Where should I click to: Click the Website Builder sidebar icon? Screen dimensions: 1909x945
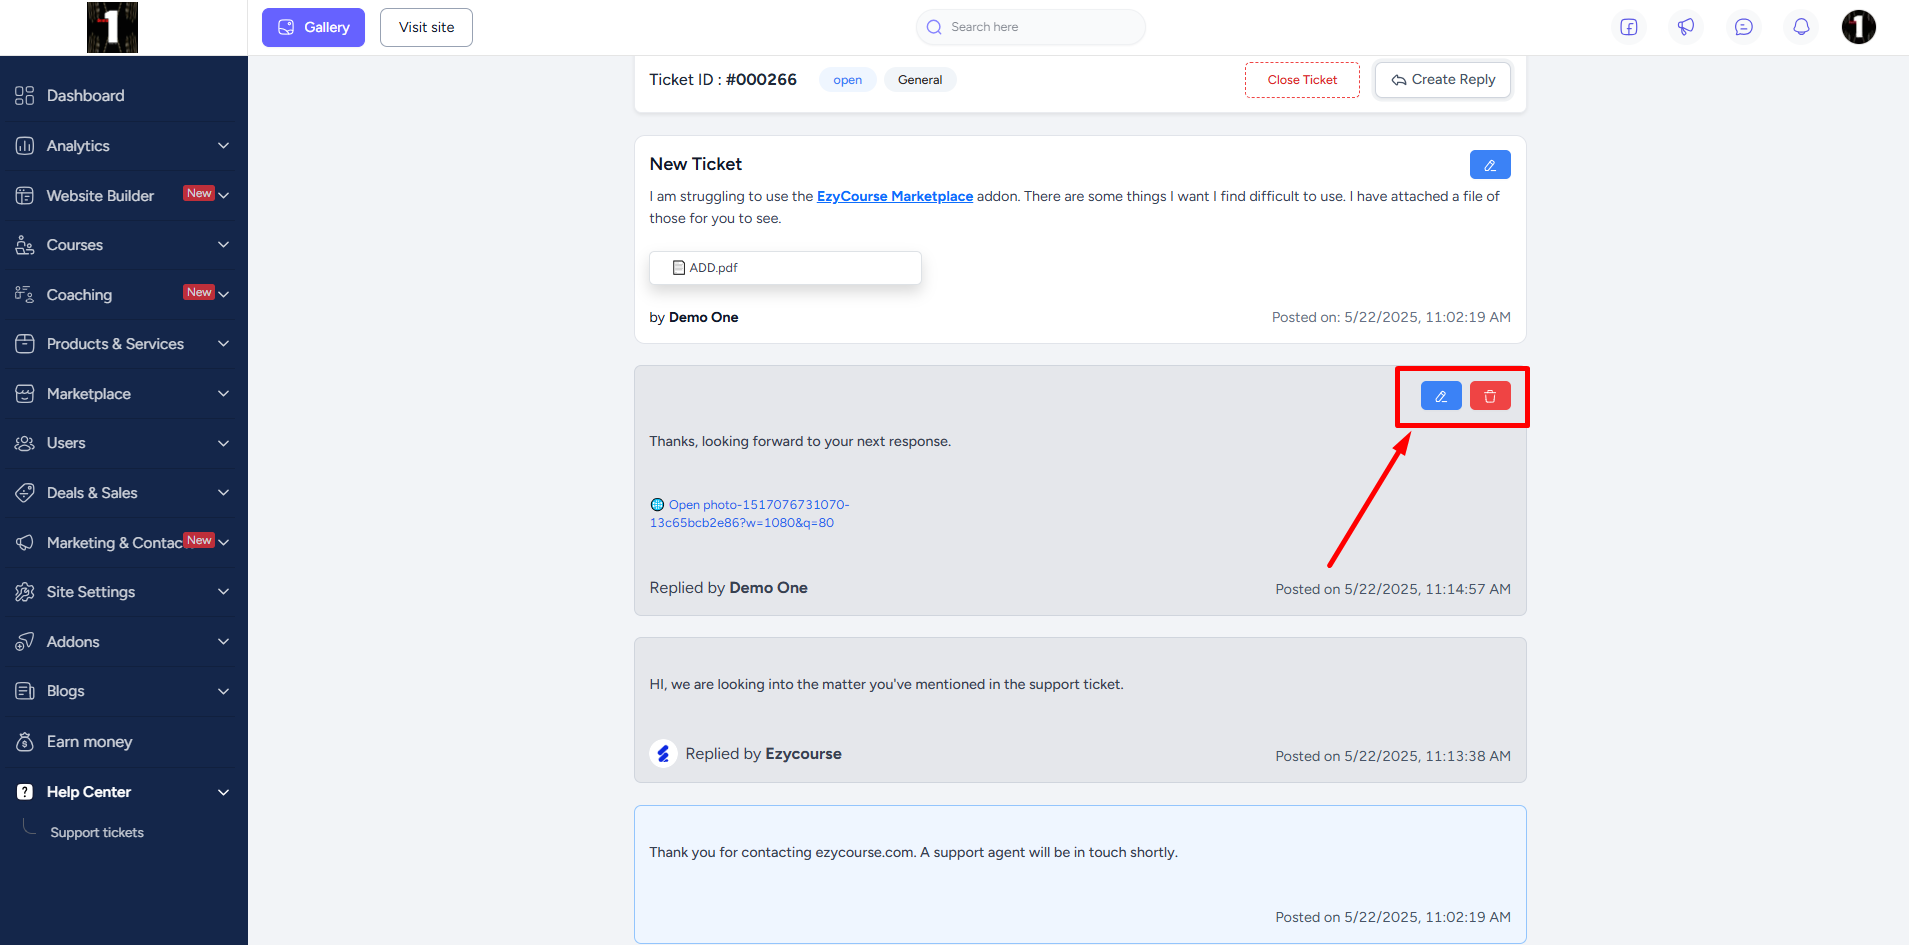click(x=25, y=196)
